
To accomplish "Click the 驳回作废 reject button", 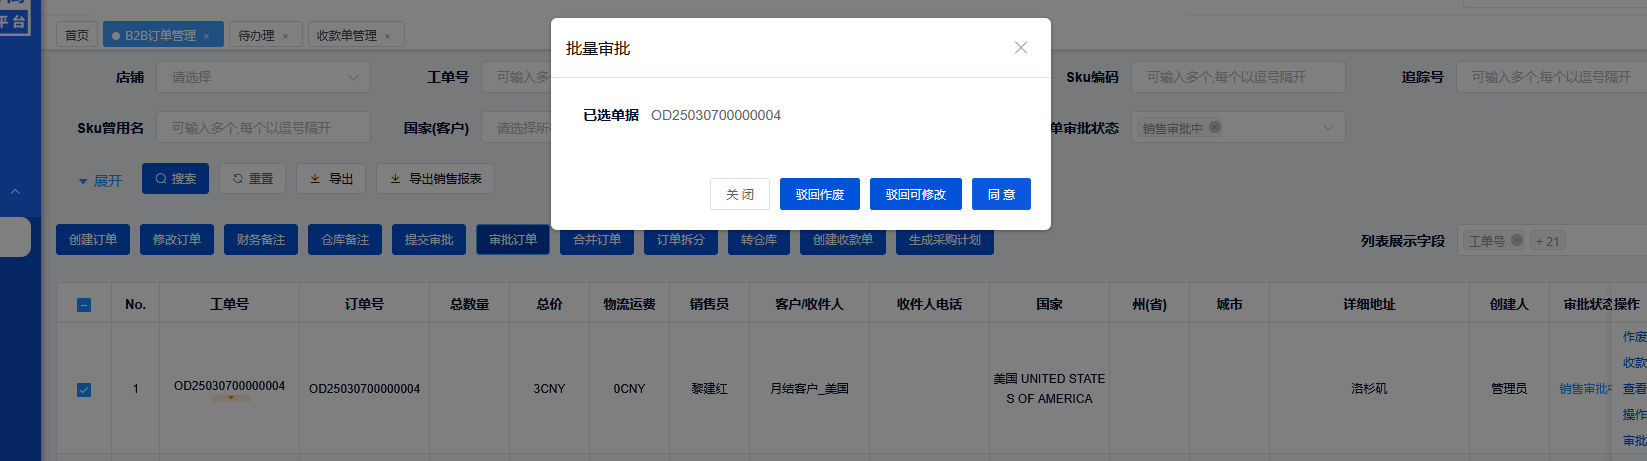I will tap(819, 194).
